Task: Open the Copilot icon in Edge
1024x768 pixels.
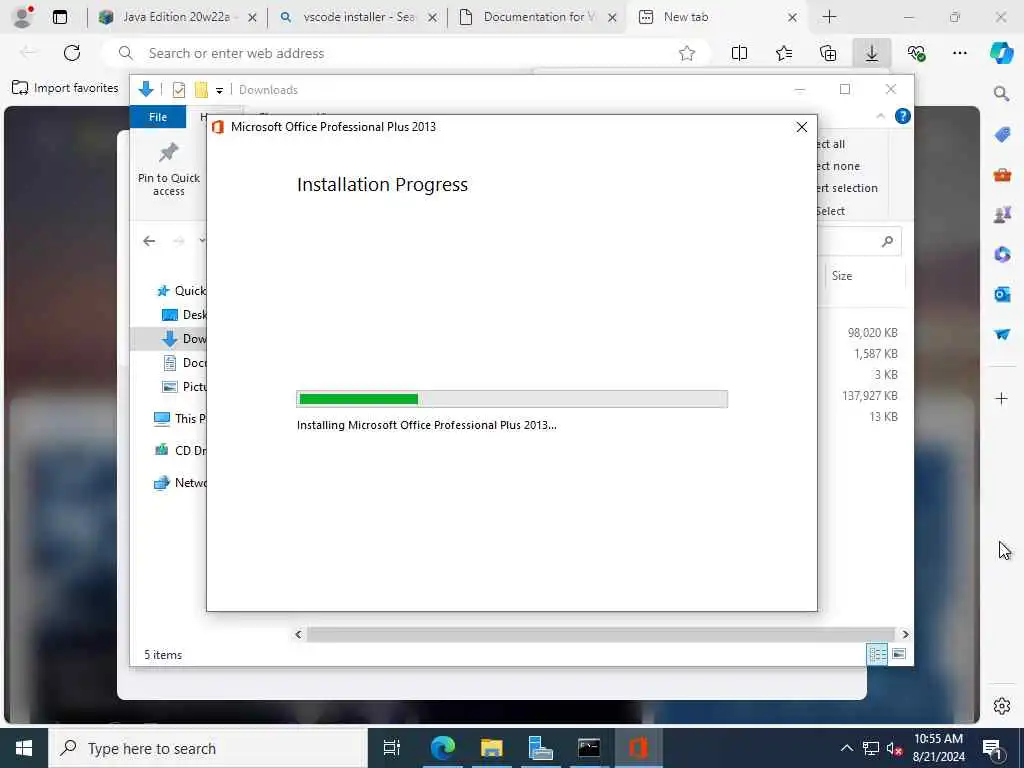Action: point(1001,53)
